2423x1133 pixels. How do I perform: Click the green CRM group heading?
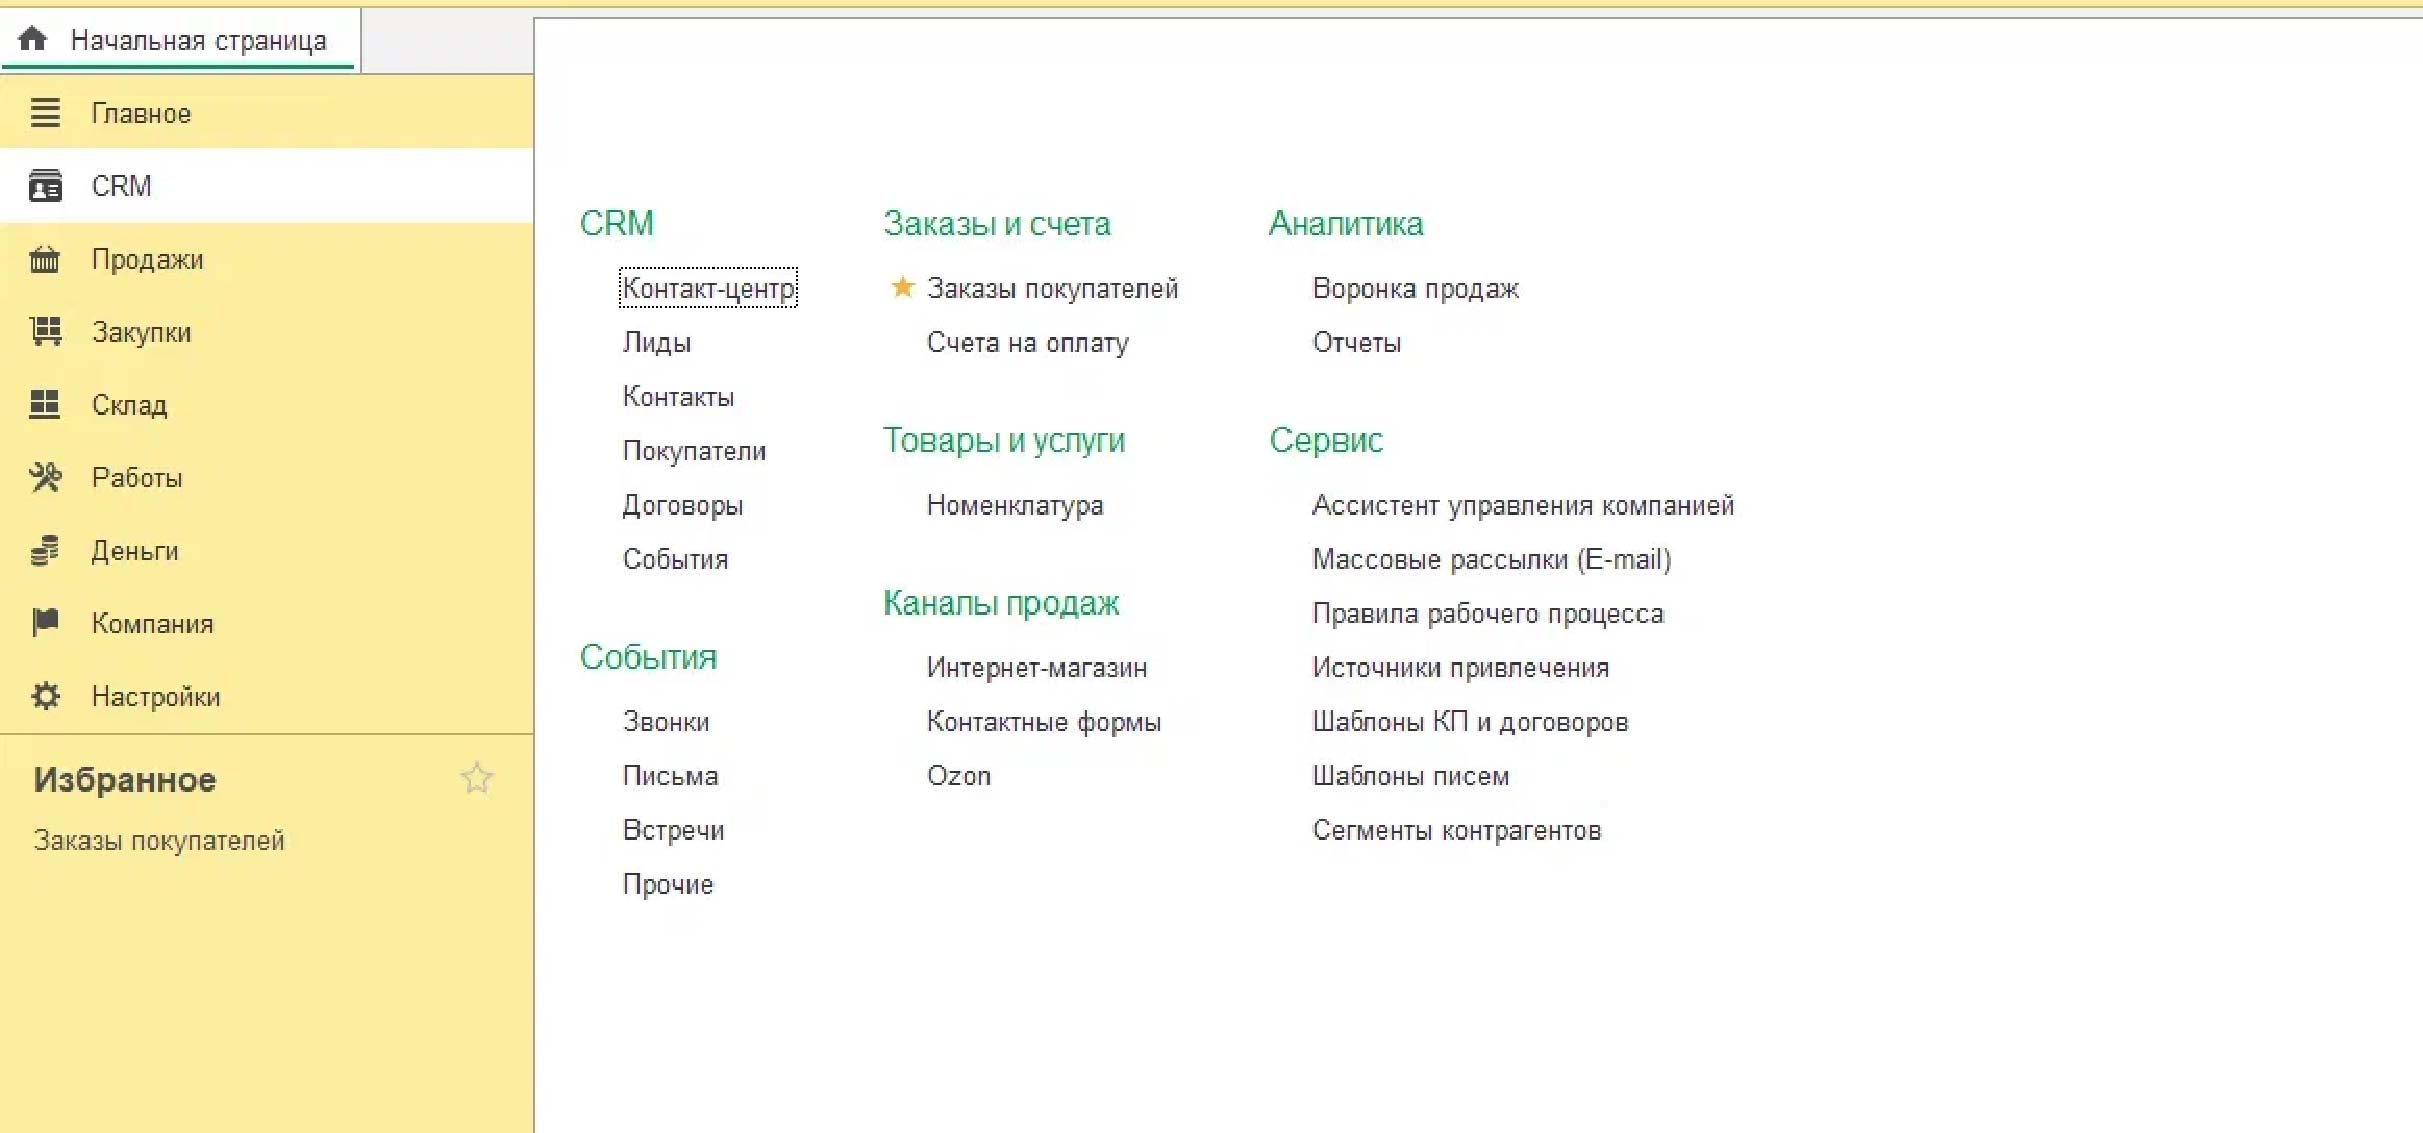pyautogui.click(x=616, y=223)
